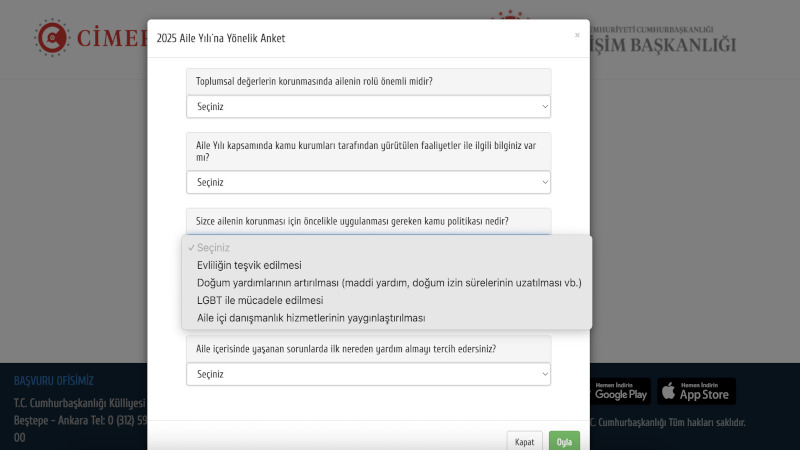Choose 'Aile içi danışmanlık hizmetlerinin yaygınlaştırılması'
The image size is (800, 450).
tap(311, 318)
